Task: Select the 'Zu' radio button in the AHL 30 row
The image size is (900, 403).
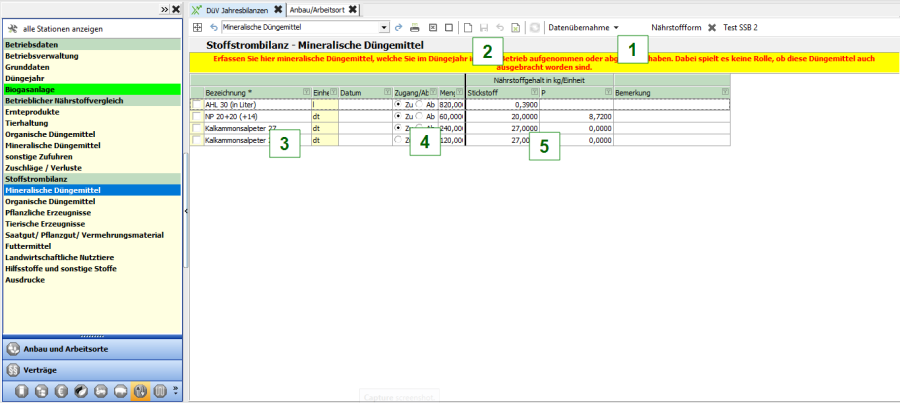Action: pos(399,104)
